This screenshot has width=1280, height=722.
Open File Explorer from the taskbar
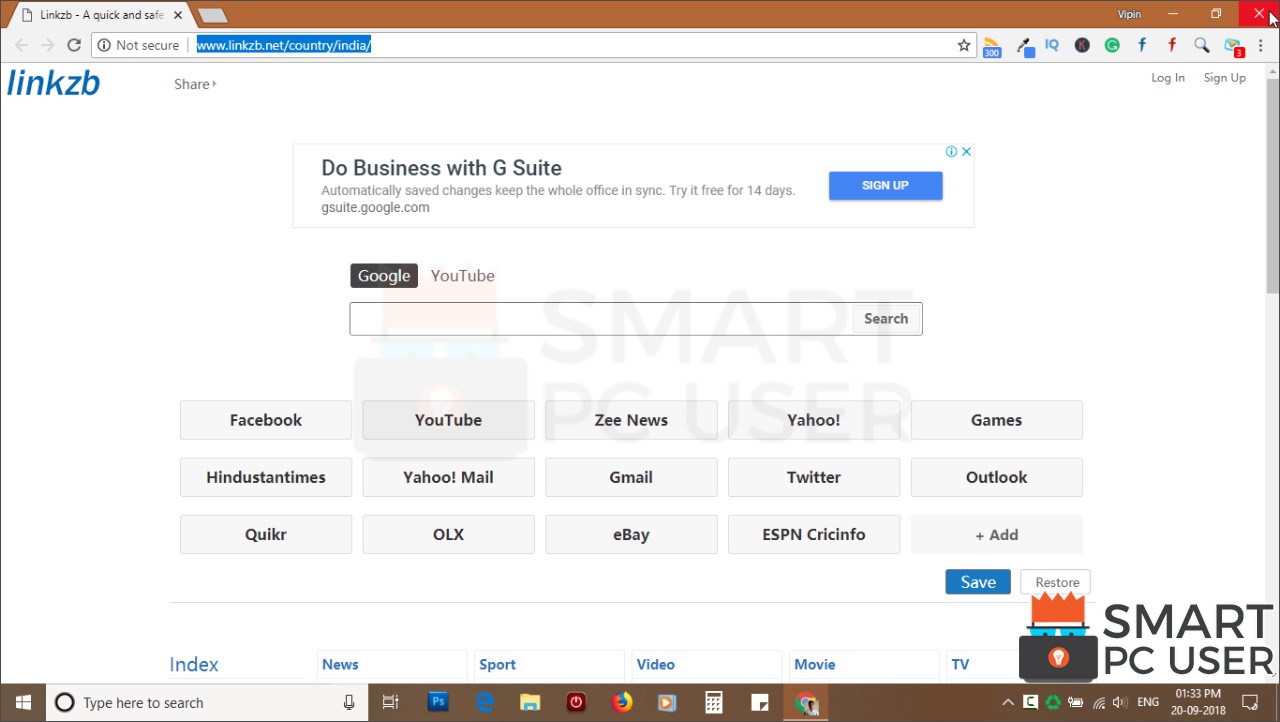(530, 702)
